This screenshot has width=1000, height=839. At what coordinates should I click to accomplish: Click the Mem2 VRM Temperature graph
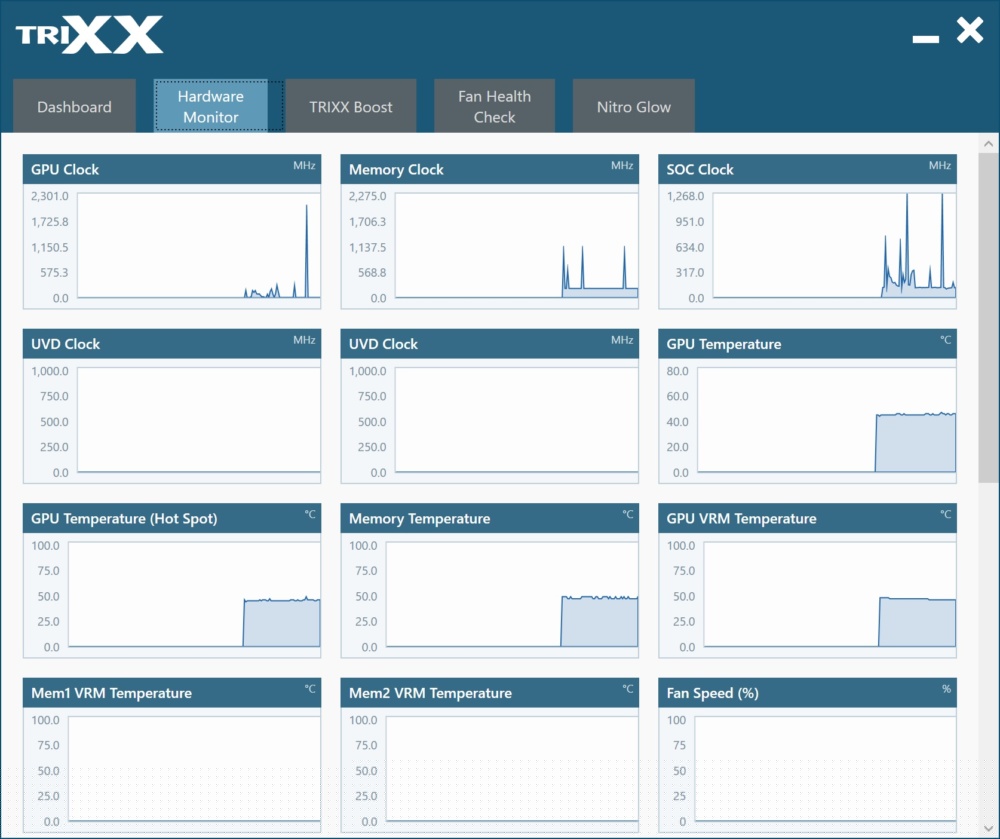pos(511,770)
